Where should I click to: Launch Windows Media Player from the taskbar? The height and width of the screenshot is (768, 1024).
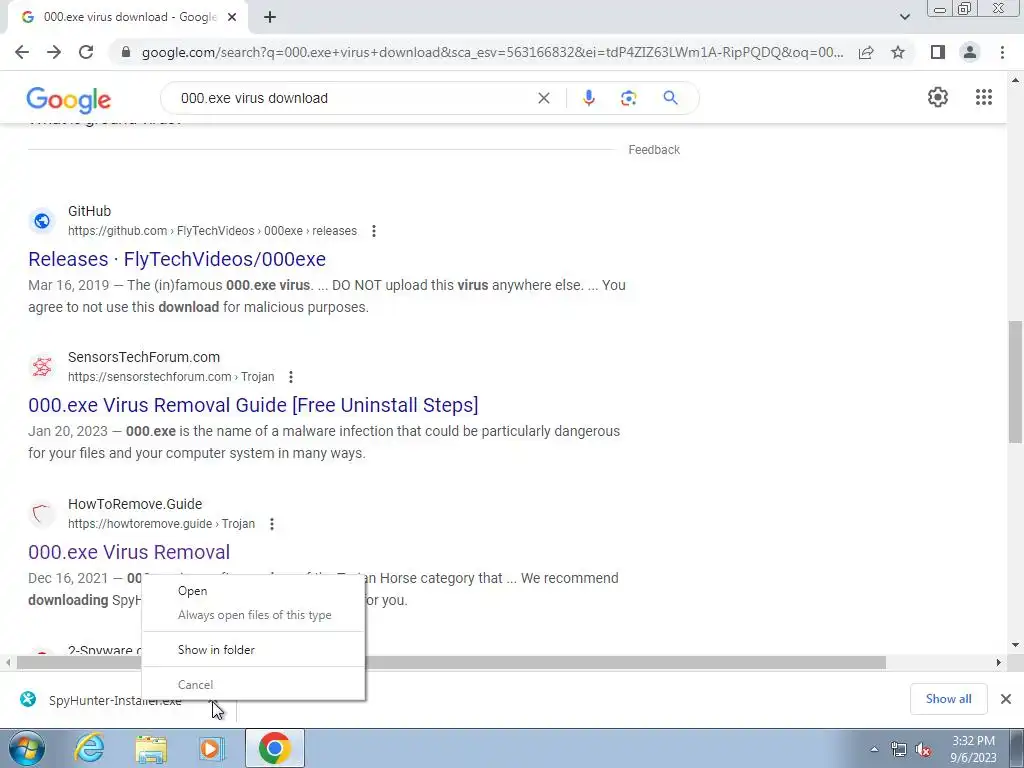(x=212, y=748)
